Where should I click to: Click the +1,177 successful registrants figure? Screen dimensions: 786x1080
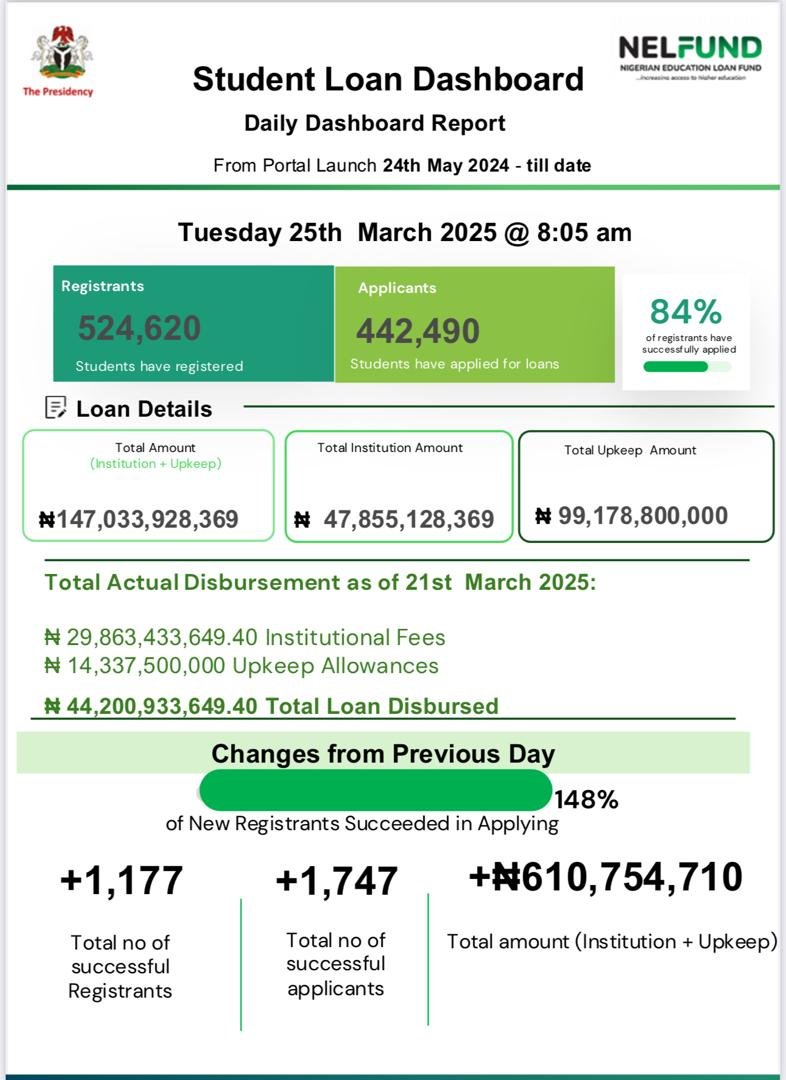pos(121,881)
